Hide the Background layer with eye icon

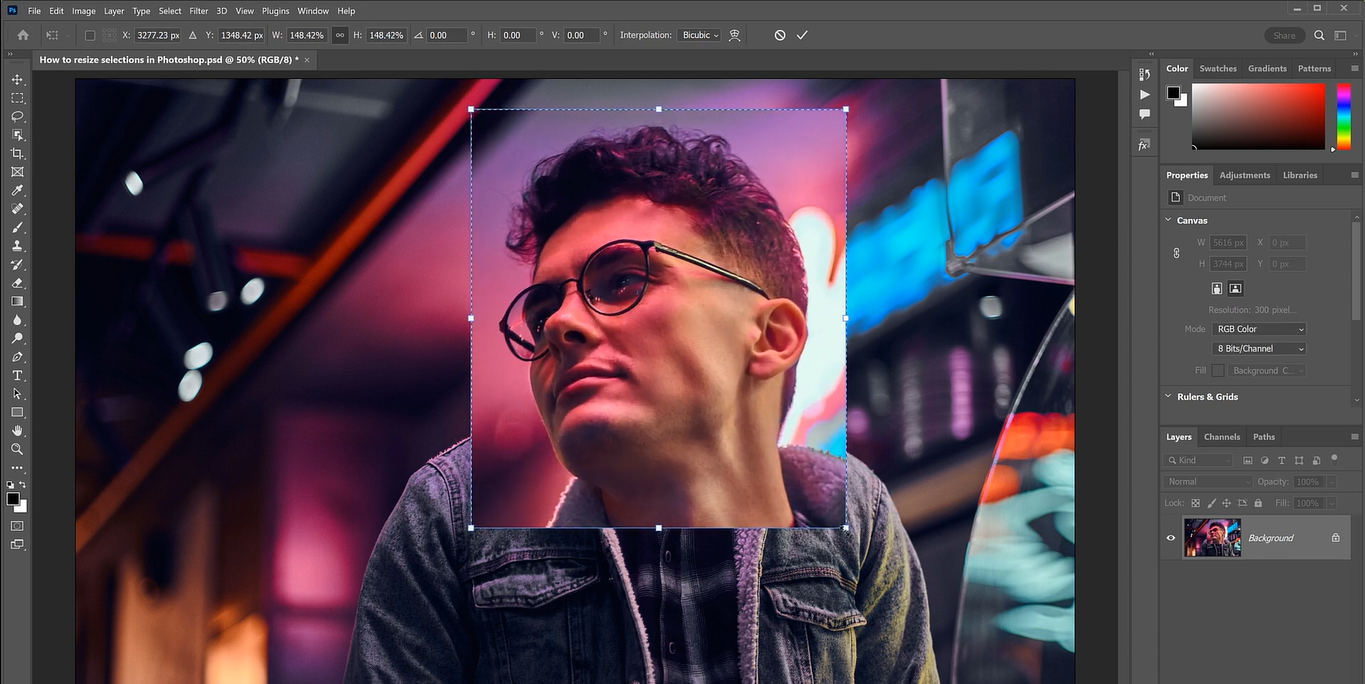(1171, 538)
